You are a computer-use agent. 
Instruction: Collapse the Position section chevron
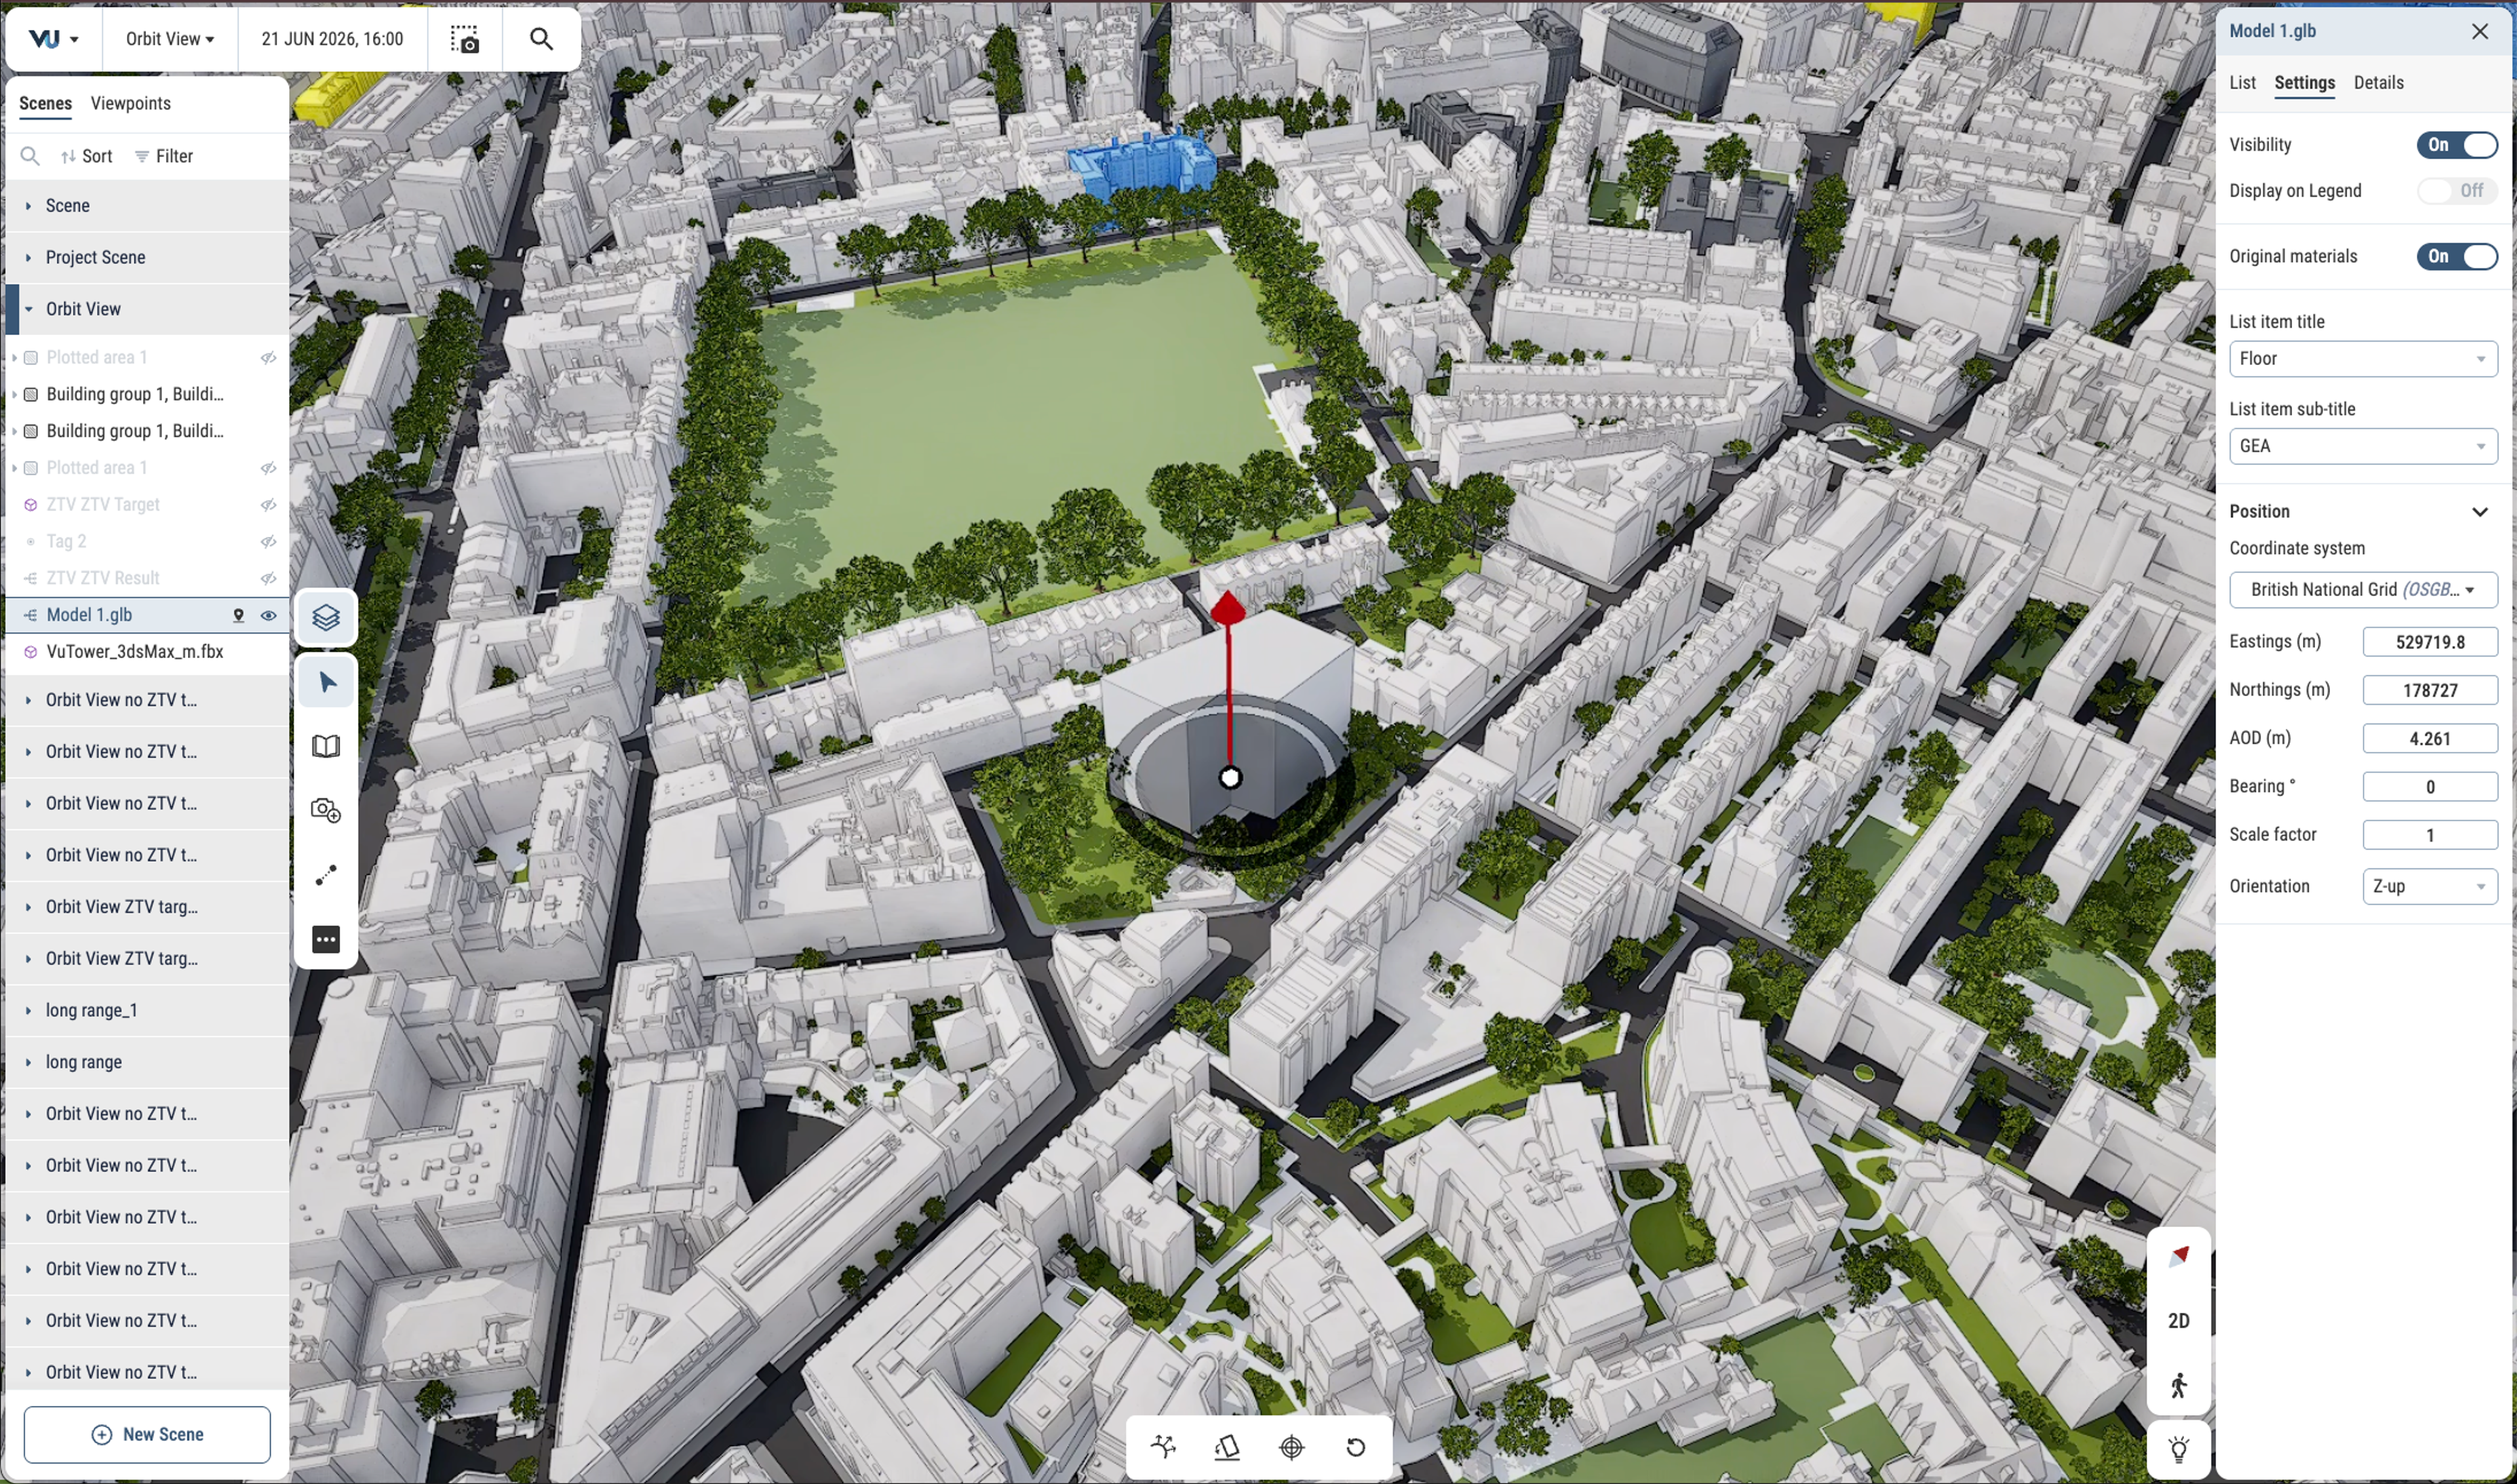tap(2479, 512)
